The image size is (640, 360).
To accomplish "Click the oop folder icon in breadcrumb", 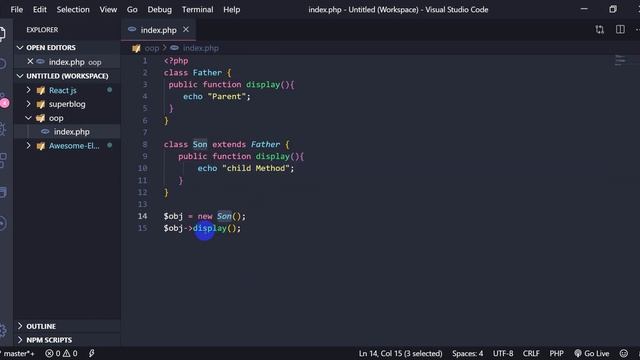I will 136,49.
